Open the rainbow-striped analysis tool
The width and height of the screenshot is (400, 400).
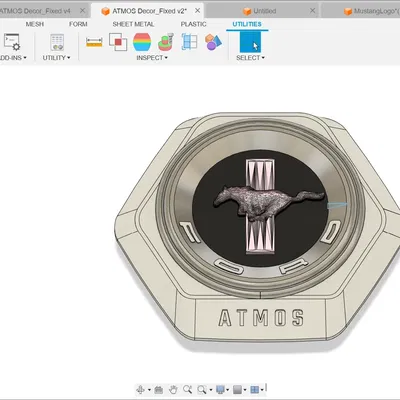[x=142, y=42]
